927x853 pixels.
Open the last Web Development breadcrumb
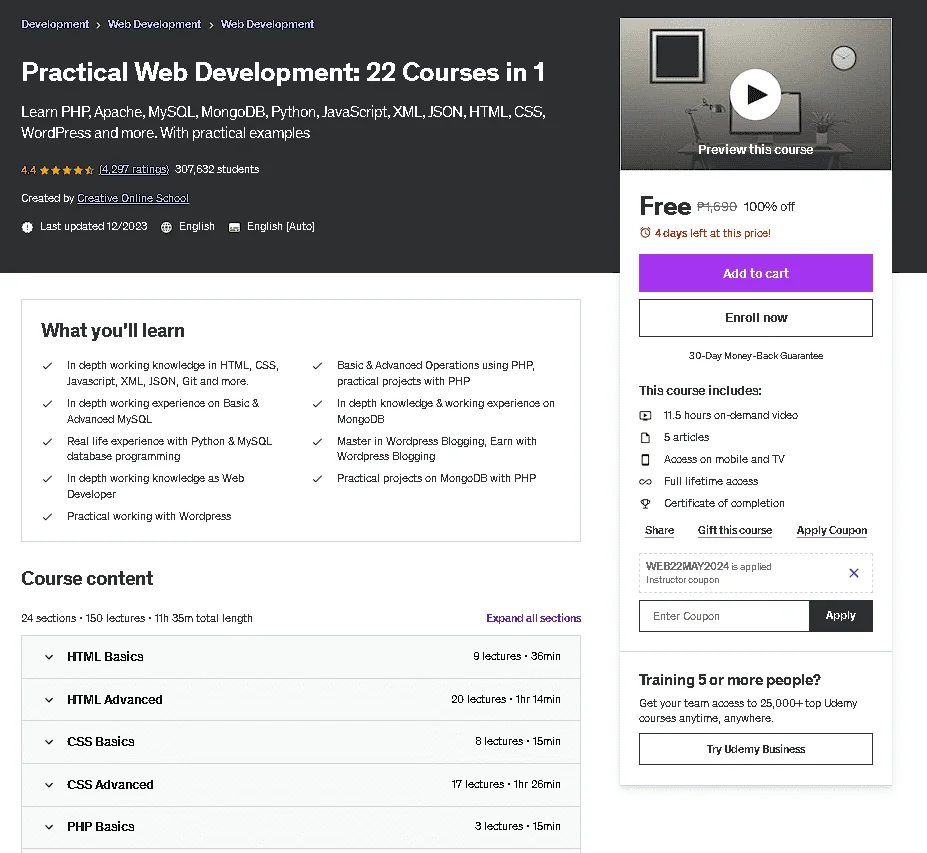point(267,24)
